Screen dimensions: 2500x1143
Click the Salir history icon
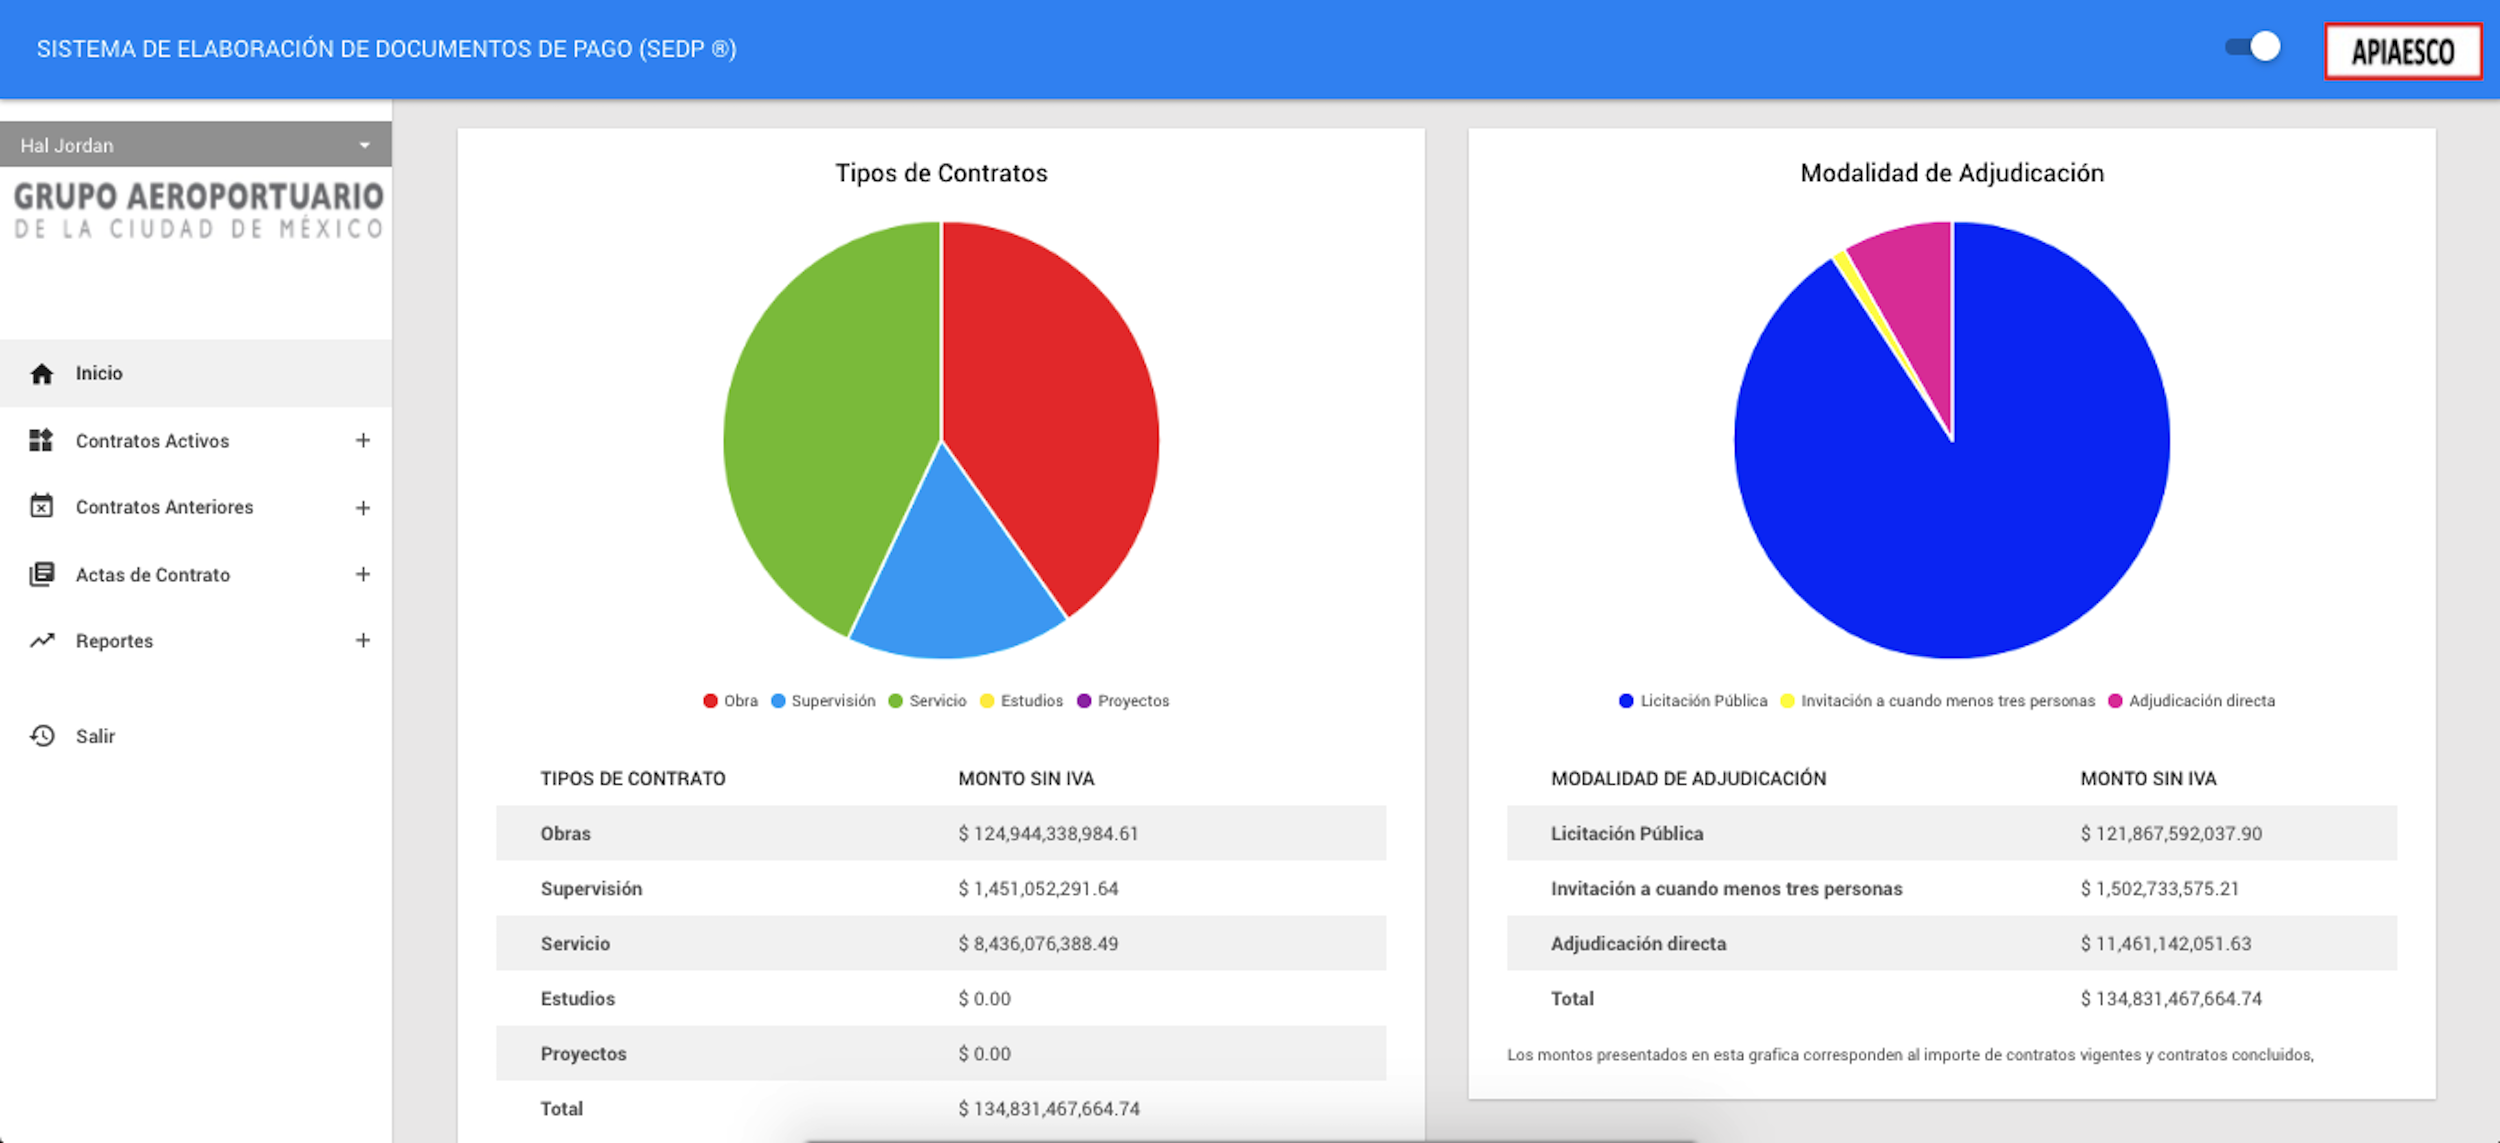click(41, 736)
